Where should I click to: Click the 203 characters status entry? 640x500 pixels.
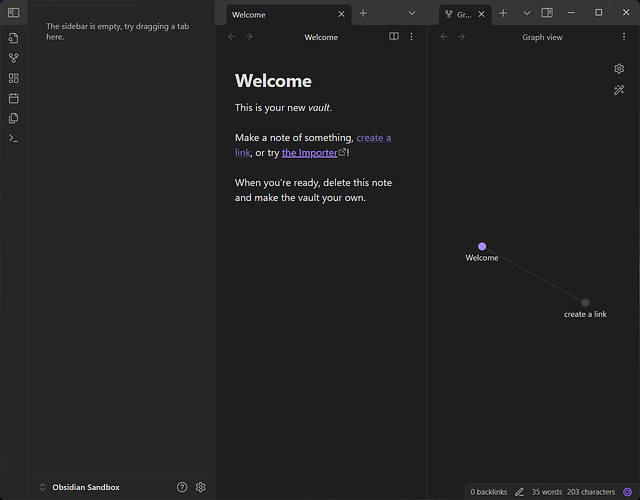[591, 492]
